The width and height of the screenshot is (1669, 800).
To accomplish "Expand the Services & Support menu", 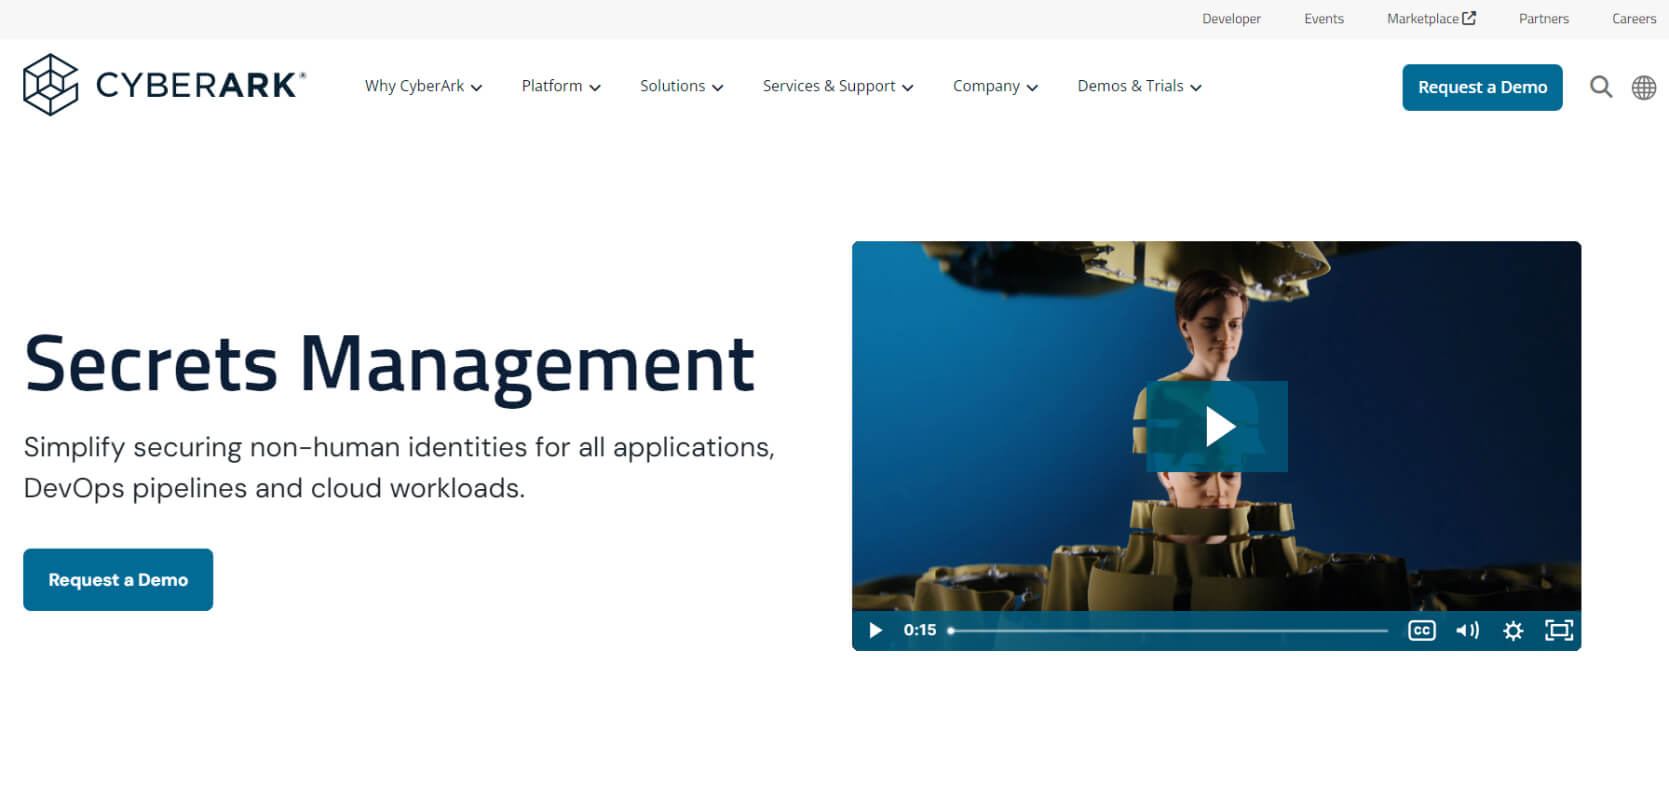I will (838, 86).
